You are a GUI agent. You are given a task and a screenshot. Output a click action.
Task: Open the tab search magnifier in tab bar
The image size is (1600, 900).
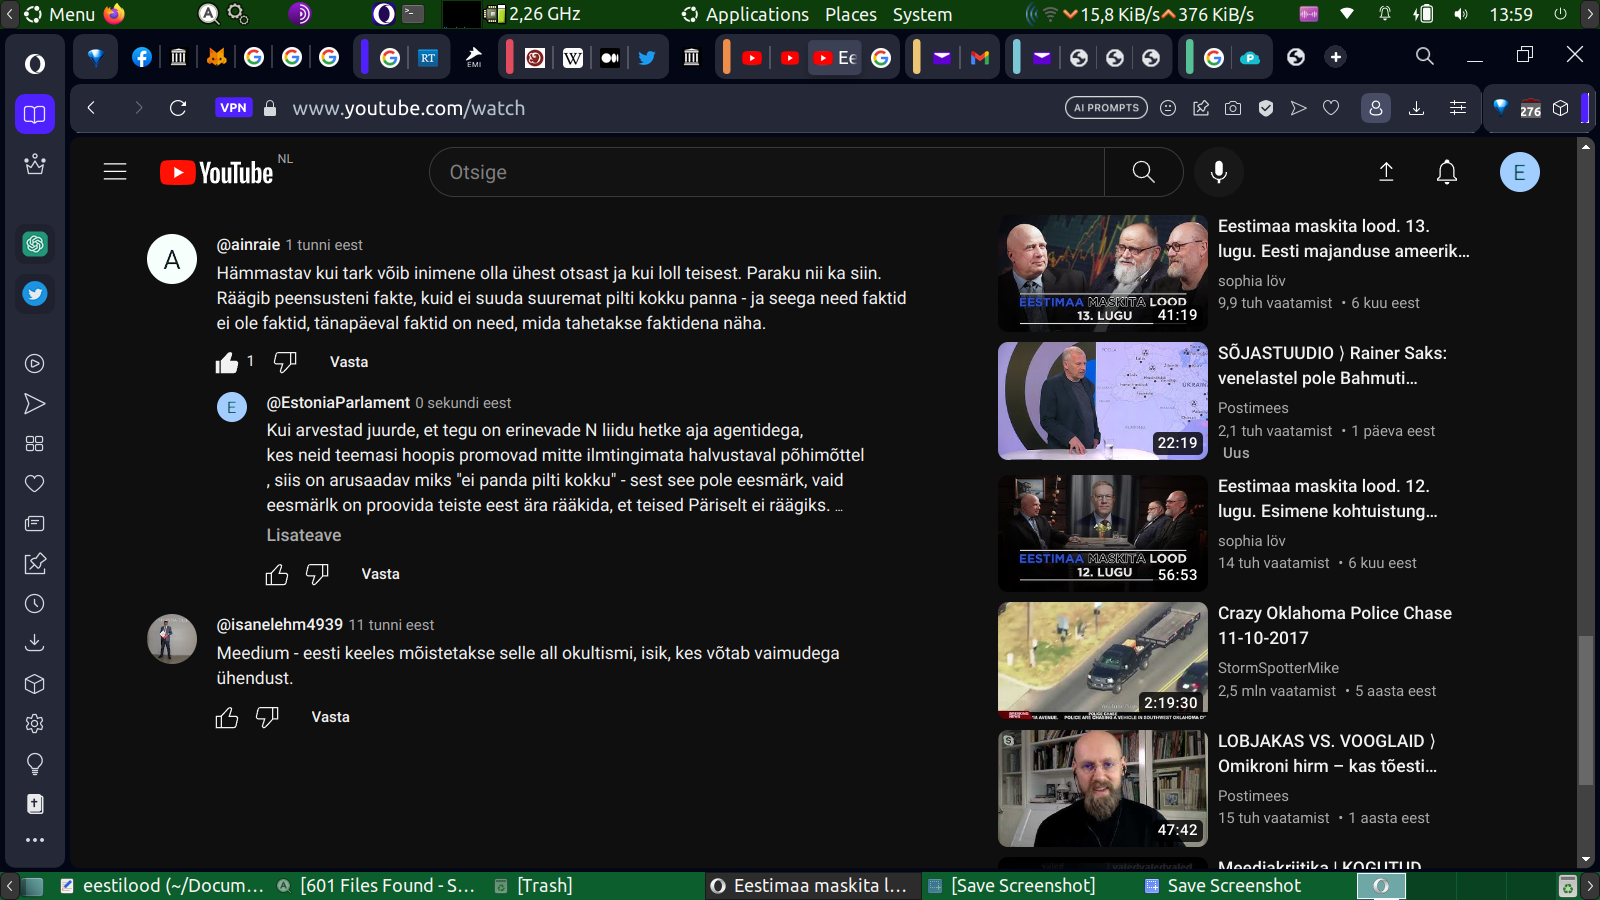1425,56
